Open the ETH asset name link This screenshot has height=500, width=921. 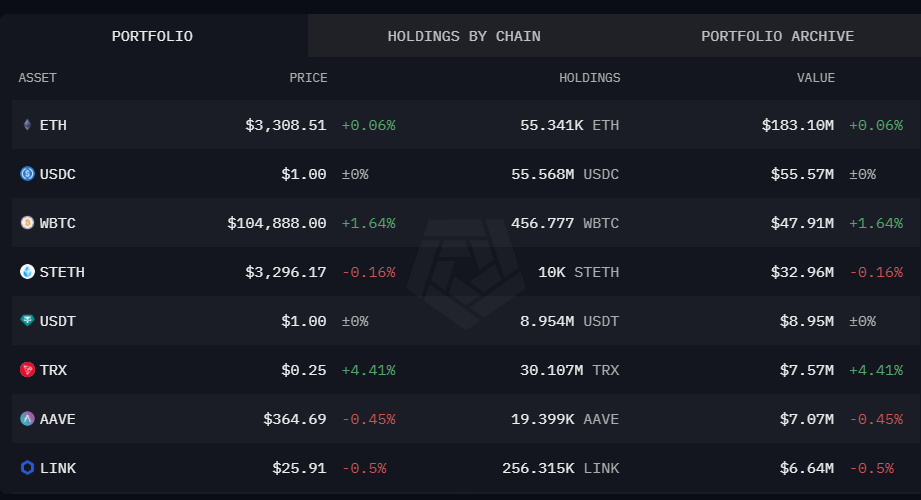(x=53, y=125)
